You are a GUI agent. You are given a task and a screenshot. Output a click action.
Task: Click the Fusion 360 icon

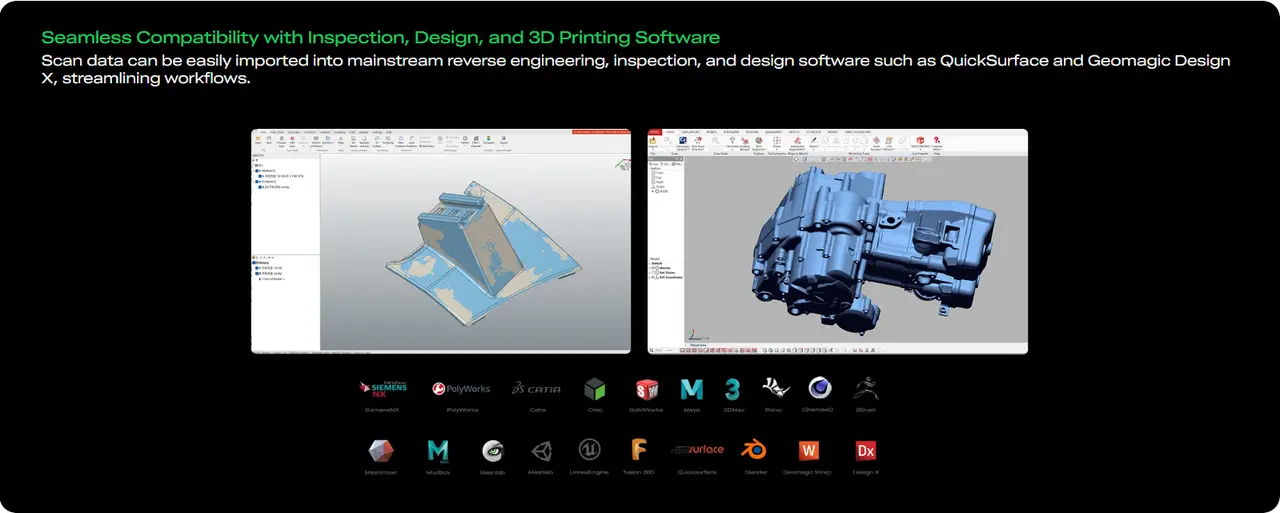tap(638, 451)
